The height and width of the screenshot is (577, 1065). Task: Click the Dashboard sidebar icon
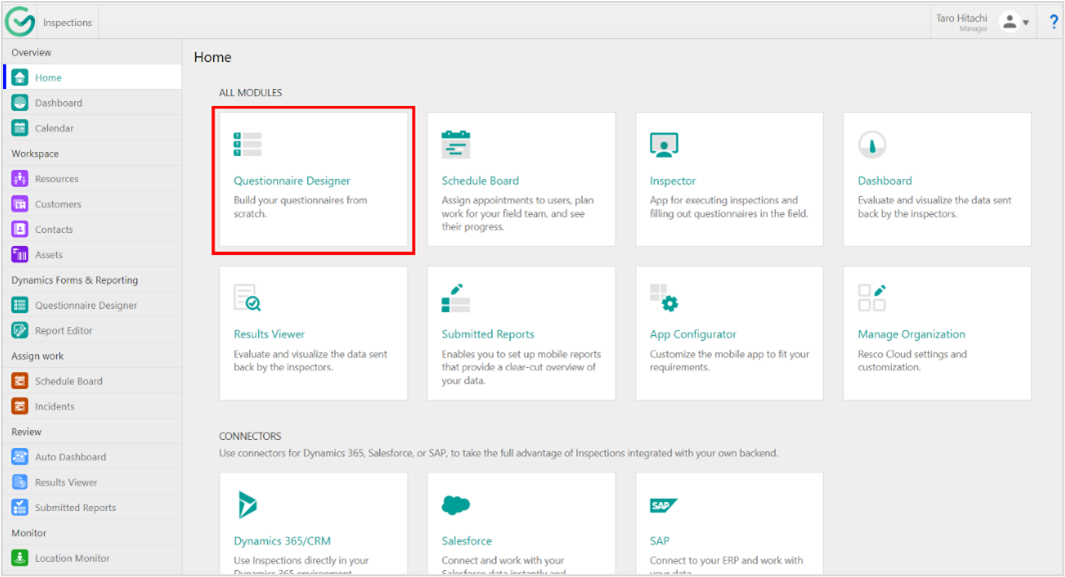(x=20, y=103)
